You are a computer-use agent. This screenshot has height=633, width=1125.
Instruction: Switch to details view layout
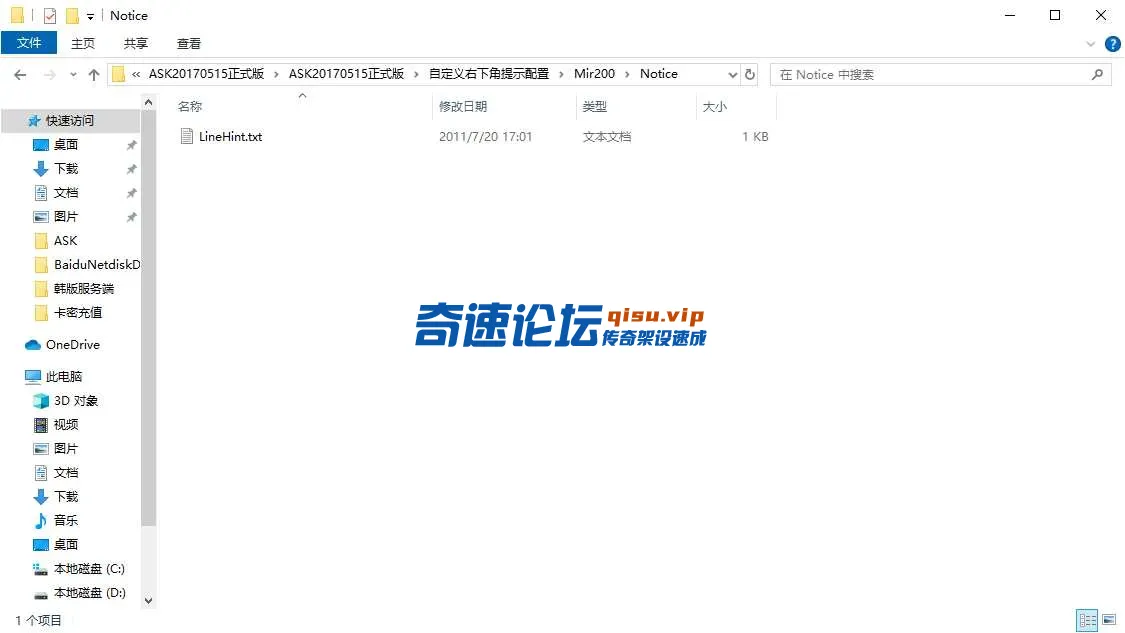(x=1087, y=620)
